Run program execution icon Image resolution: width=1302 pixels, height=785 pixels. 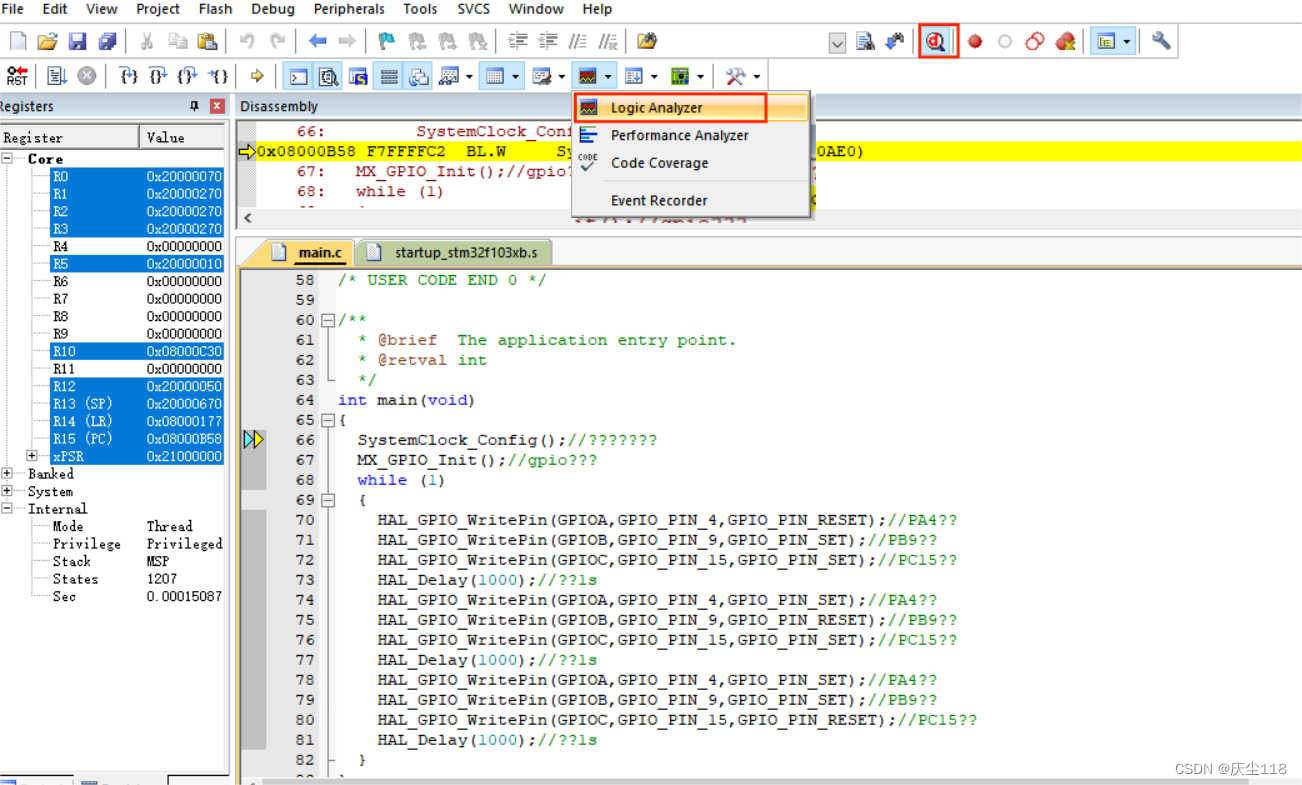57,76
